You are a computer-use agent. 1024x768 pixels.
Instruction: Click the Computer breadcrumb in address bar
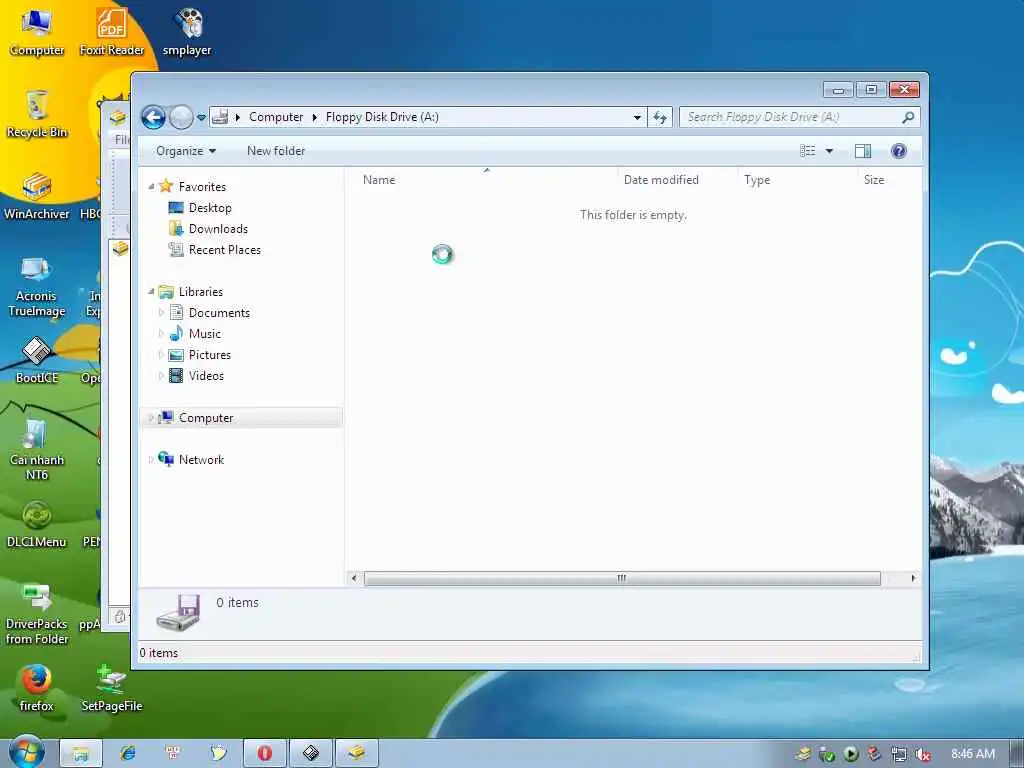276,117
